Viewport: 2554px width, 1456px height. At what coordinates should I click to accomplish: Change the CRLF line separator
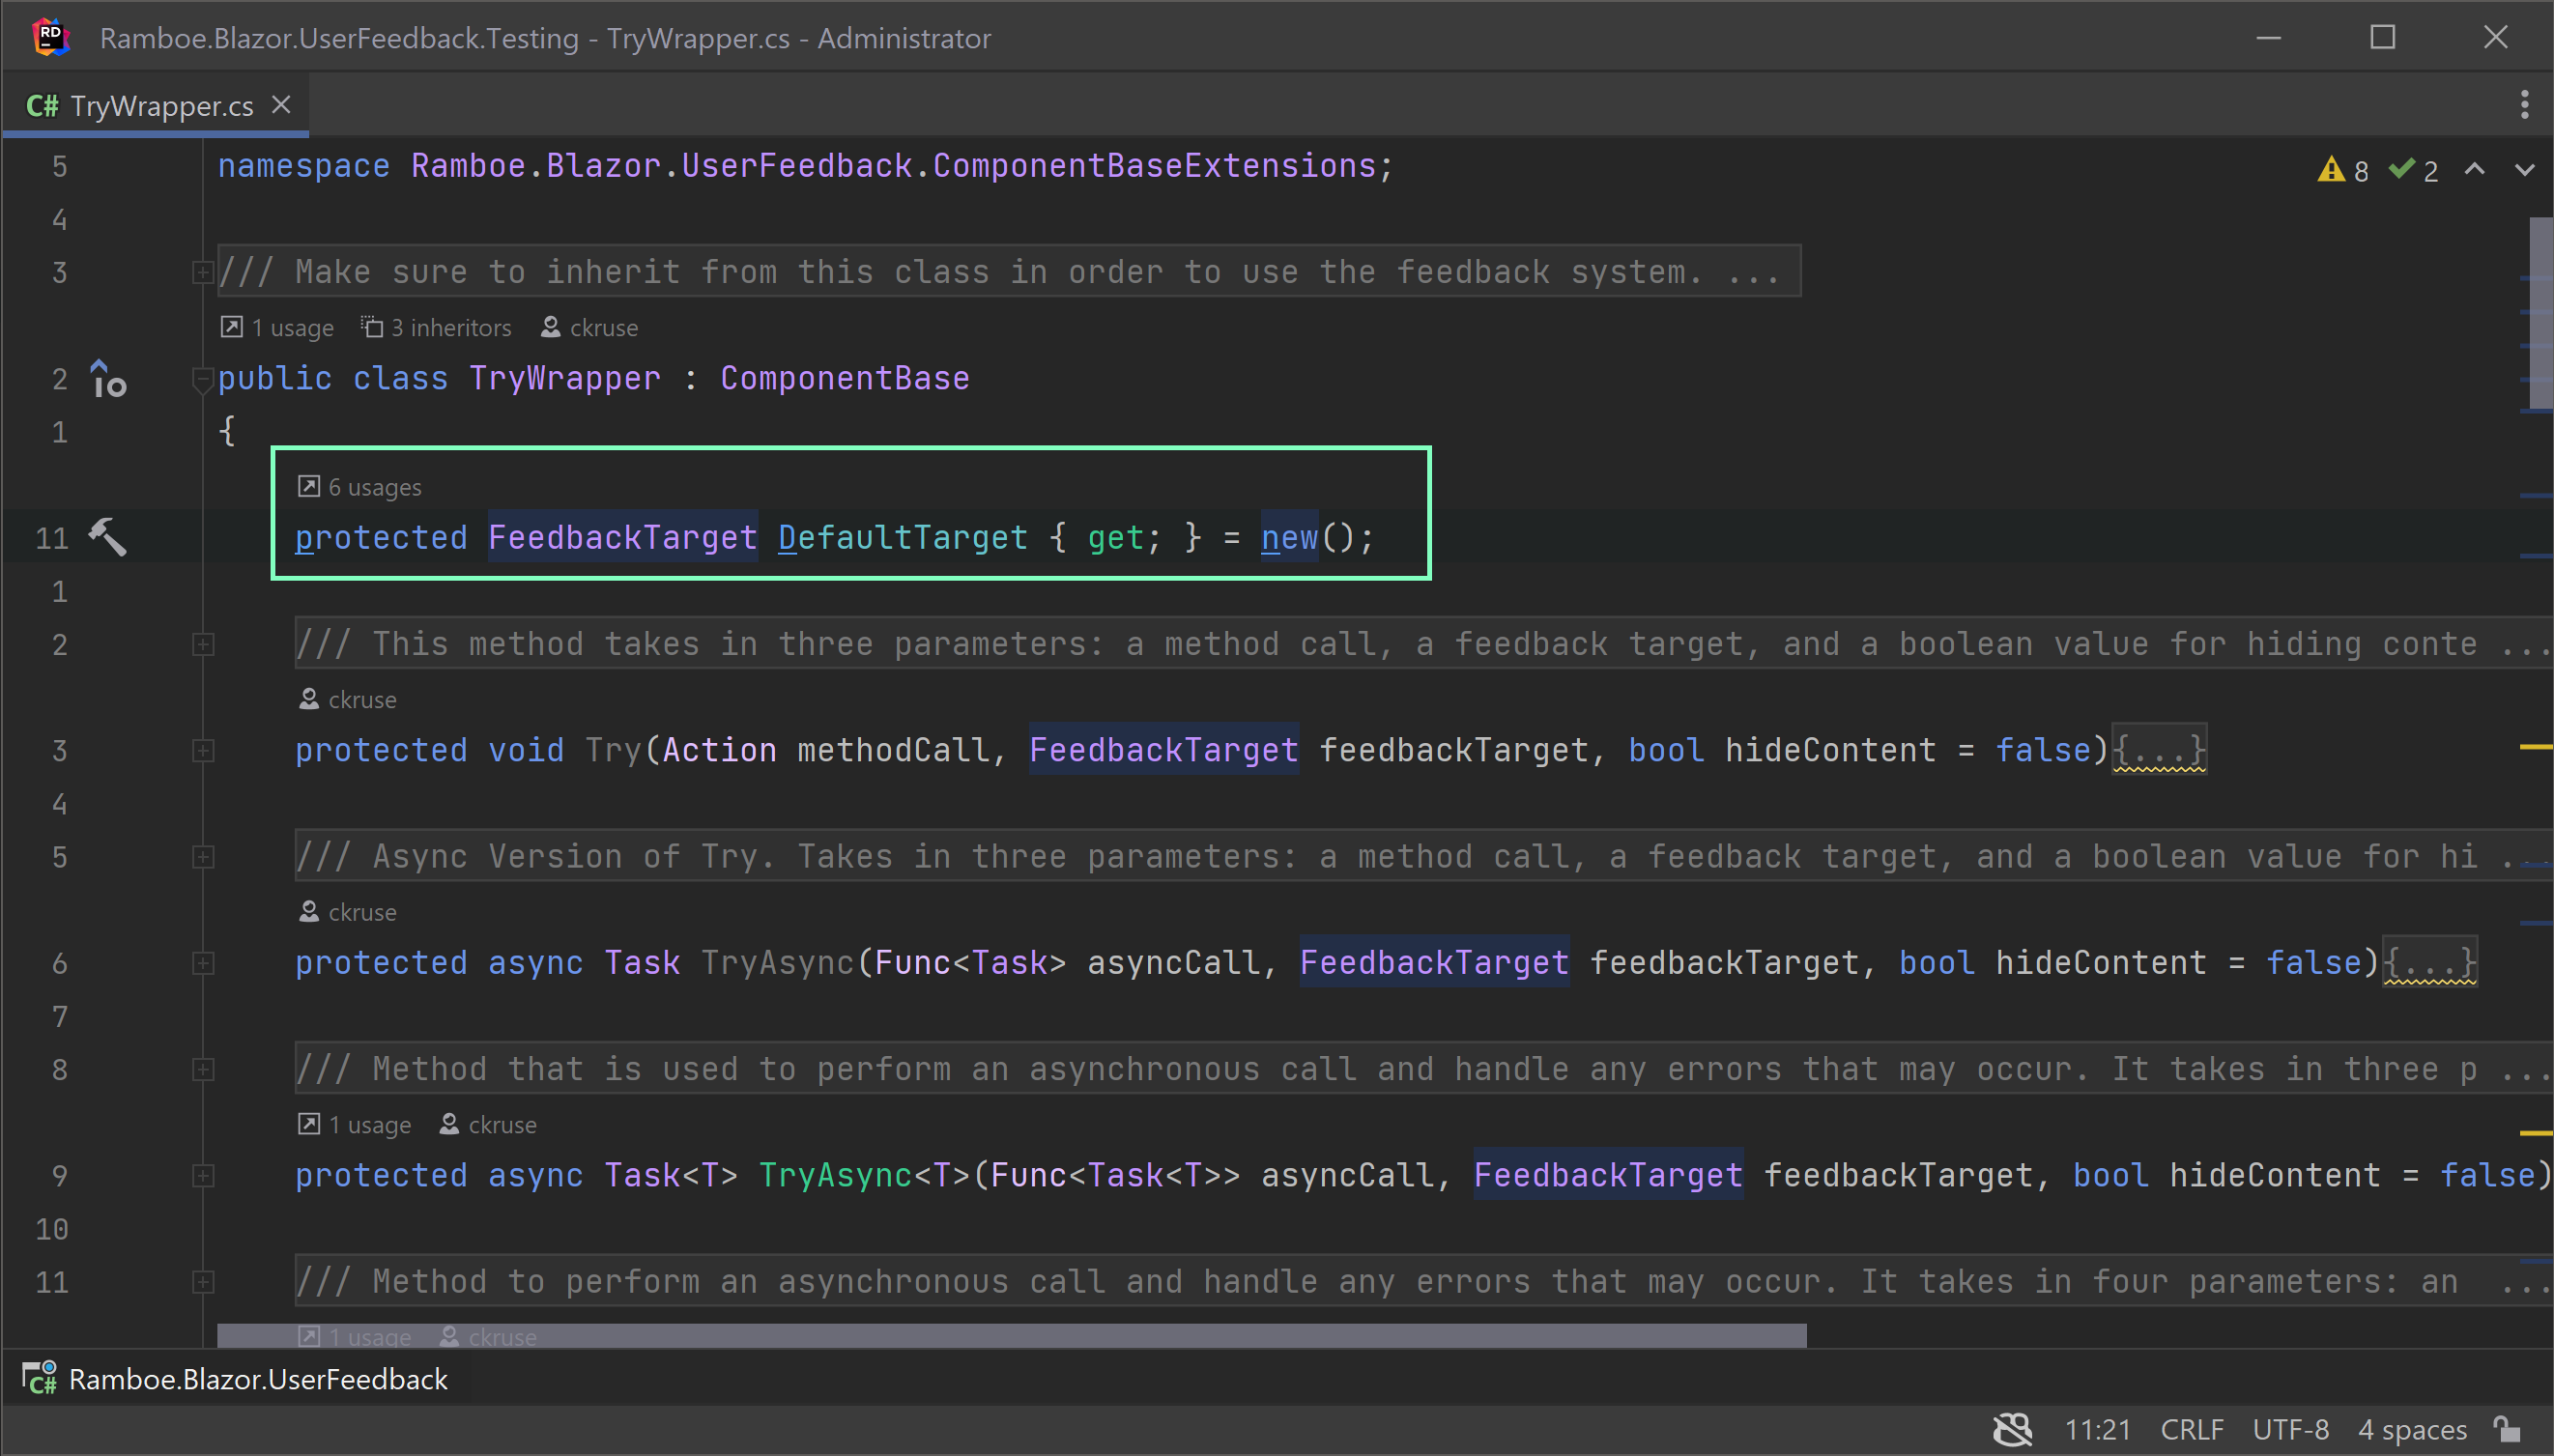pos(2192,1430)
